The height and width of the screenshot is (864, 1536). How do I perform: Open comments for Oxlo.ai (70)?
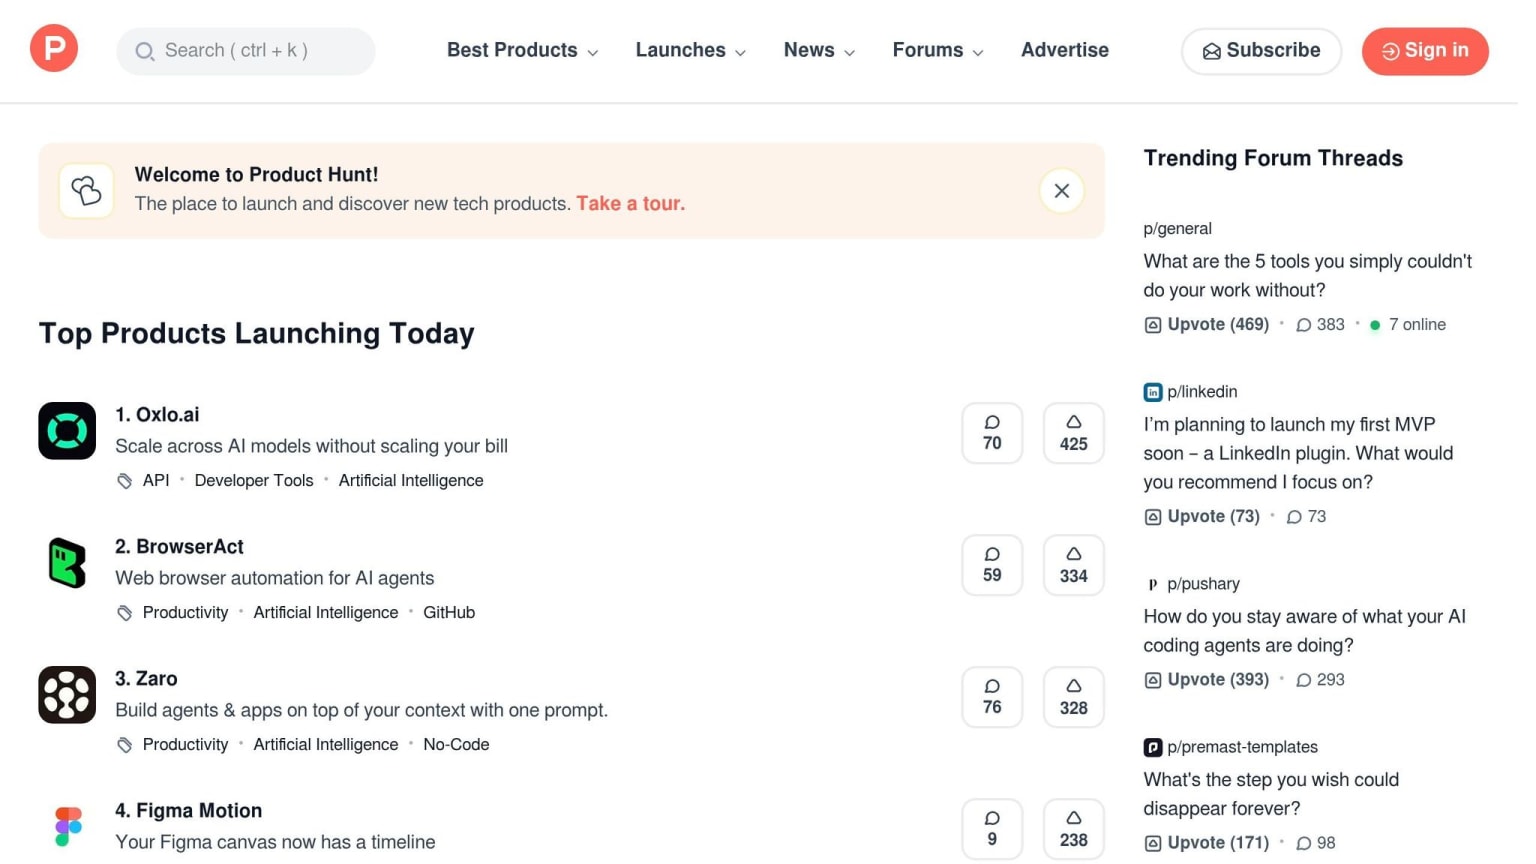tap(992, 433)
